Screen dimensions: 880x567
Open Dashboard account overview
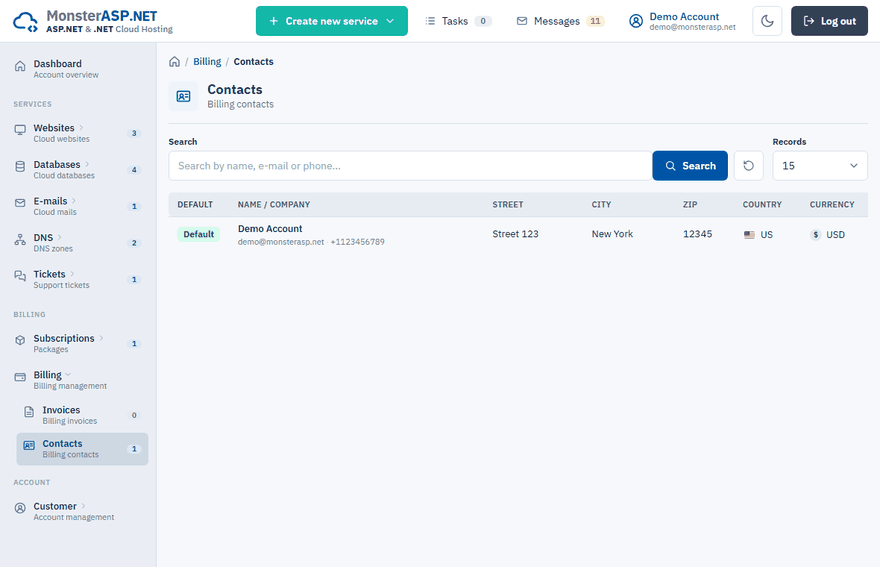(x=79, y=68)
